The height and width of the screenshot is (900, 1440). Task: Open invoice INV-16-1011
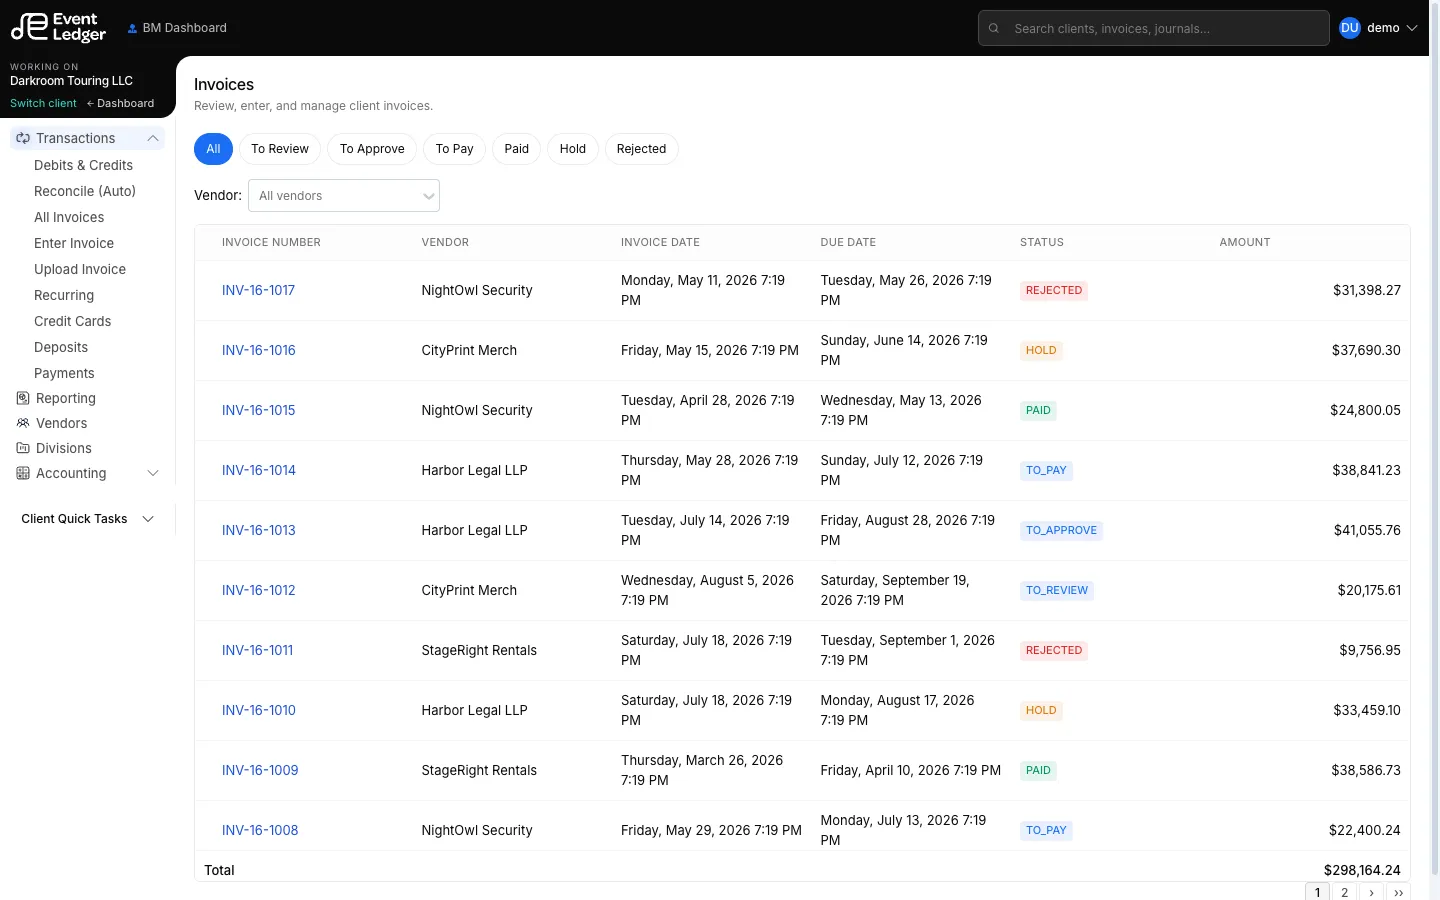click(x=258, y=650)
